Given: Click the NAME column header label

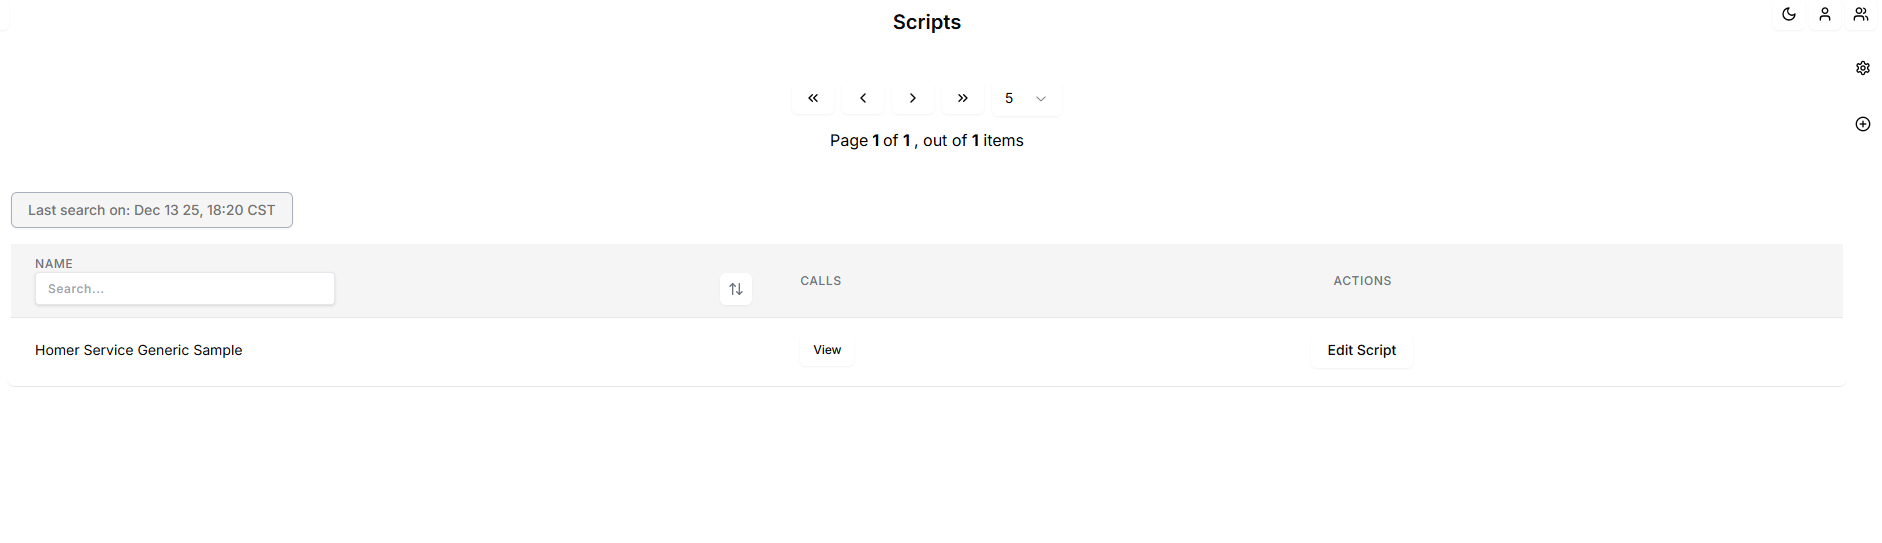Looking at the screenshot, I should coord(54,264).
